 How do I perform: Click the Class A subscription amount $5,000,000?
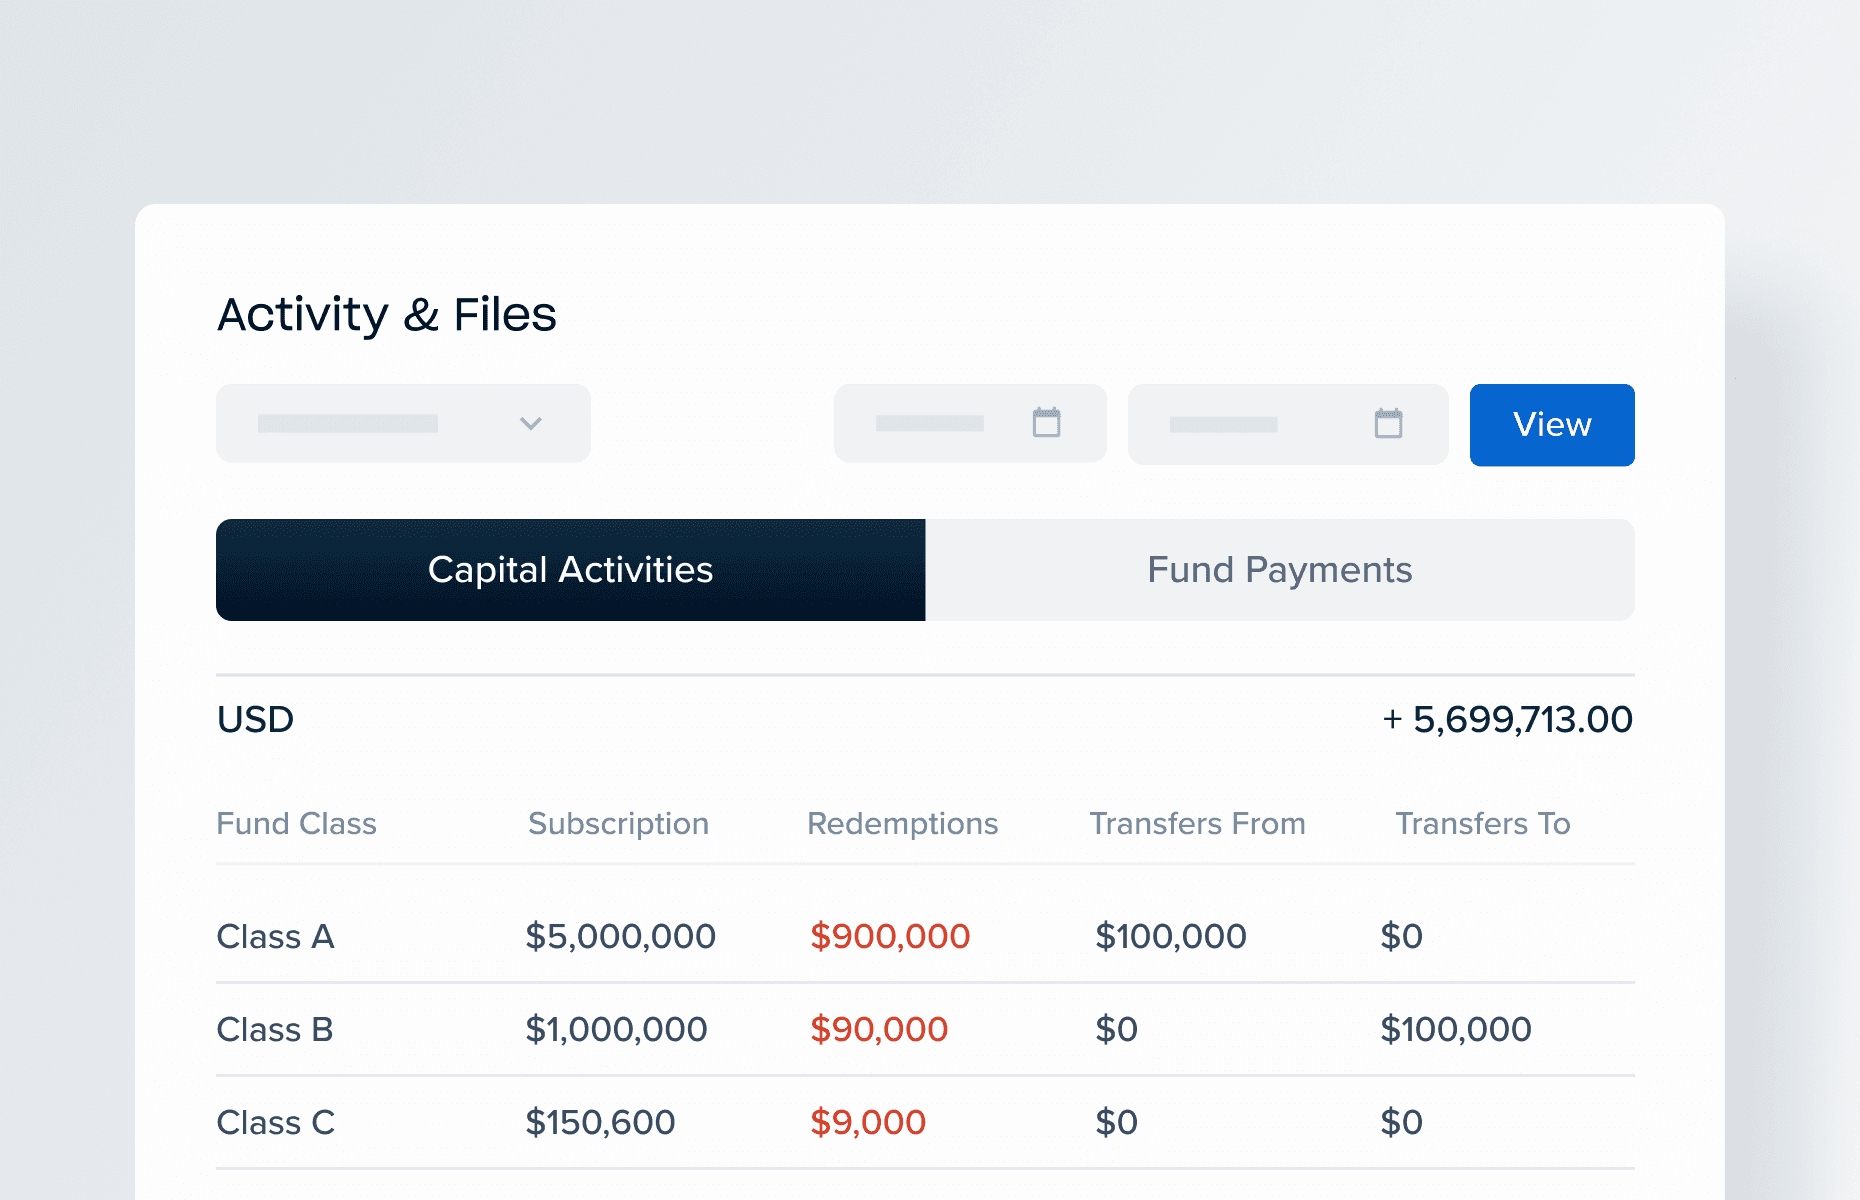620,936
